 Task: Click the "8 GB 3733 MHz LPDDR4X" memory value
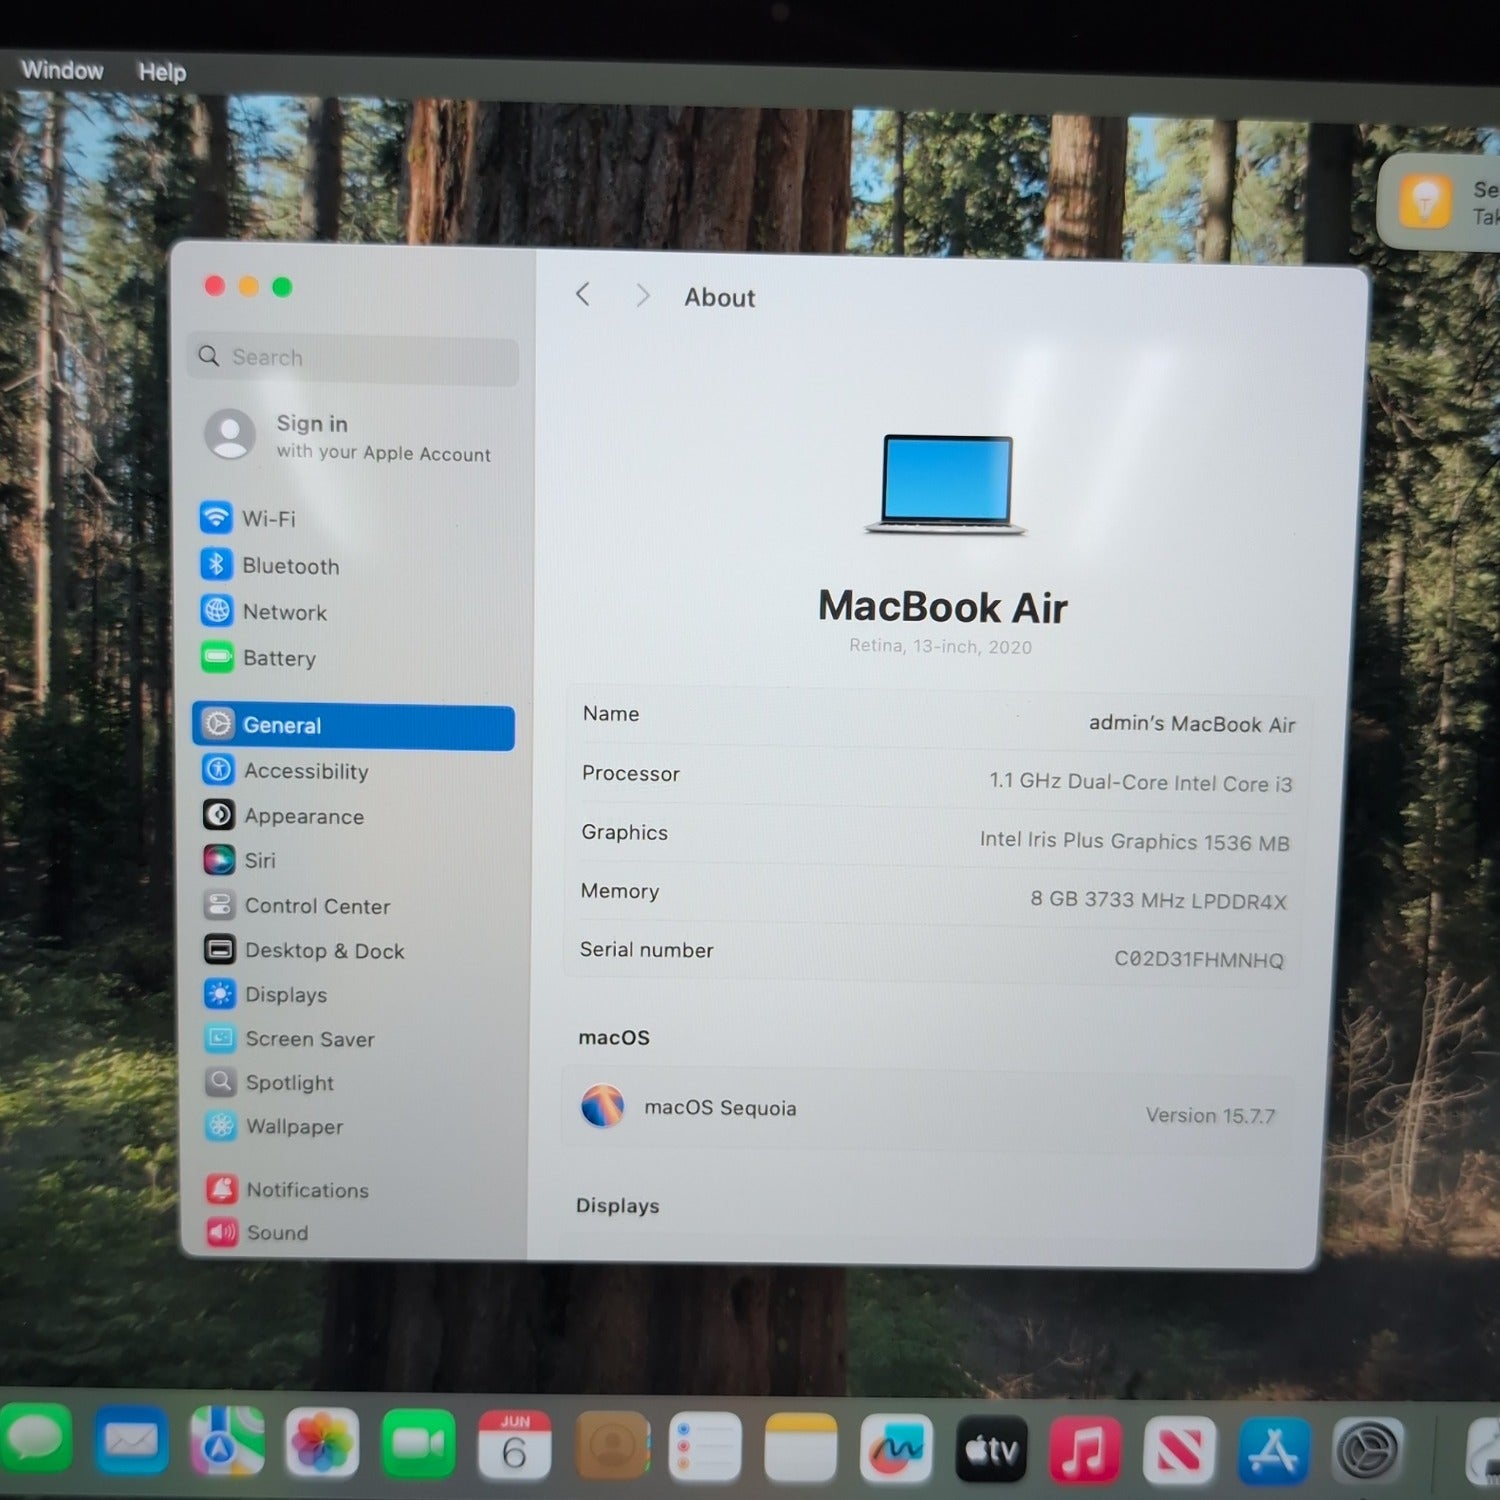coord(1158,900)
